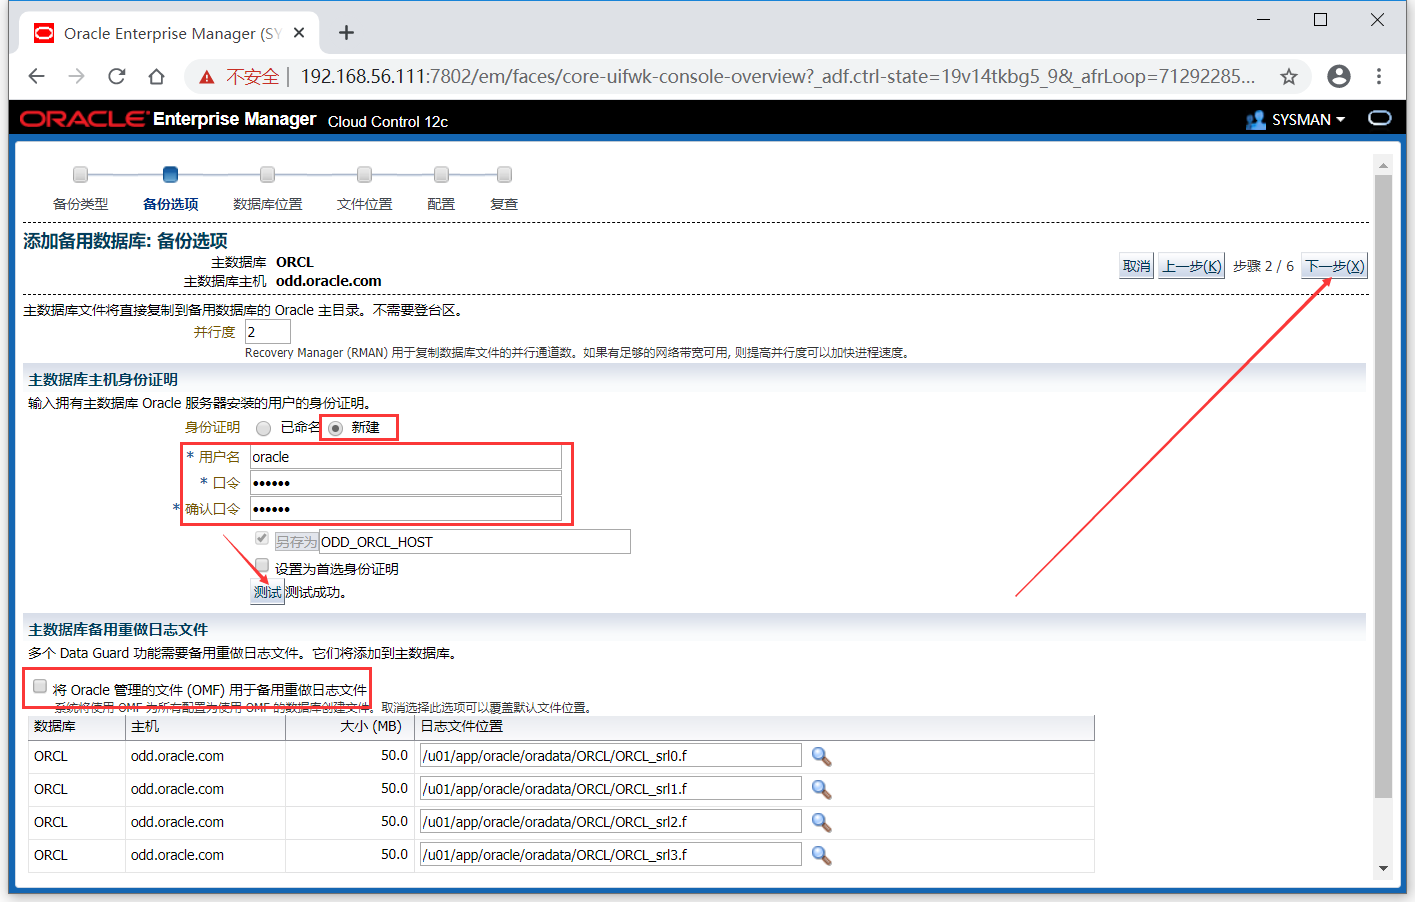This screenshot has width=1415, height=902.
Task: Click the browser address bar URL
Action: 777,76
